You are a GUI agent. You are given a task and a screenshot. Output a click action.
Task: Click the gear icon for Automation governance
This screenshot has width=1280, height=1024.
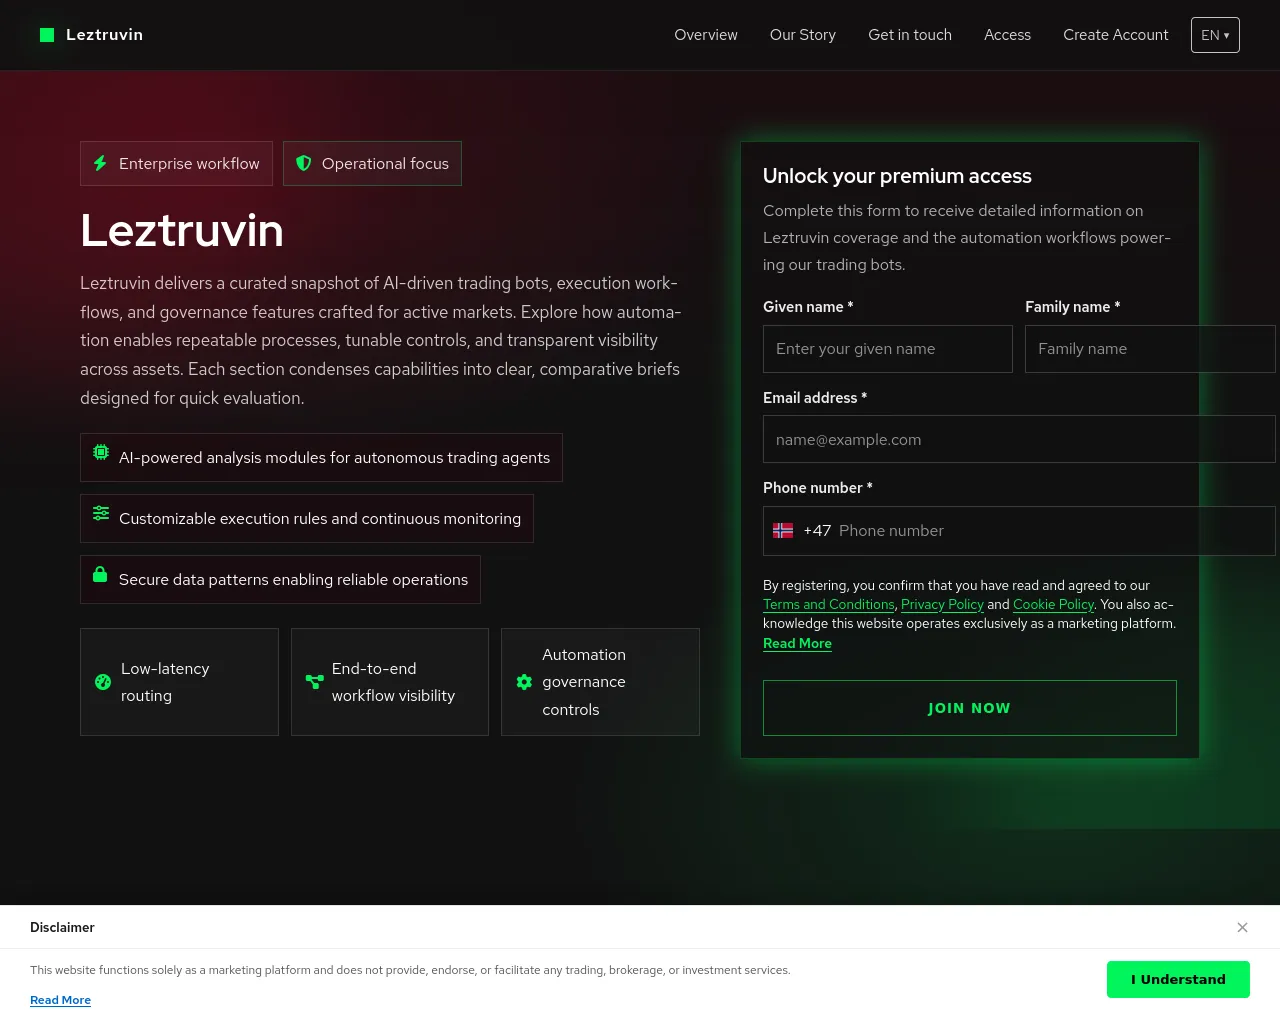point(524,682)
